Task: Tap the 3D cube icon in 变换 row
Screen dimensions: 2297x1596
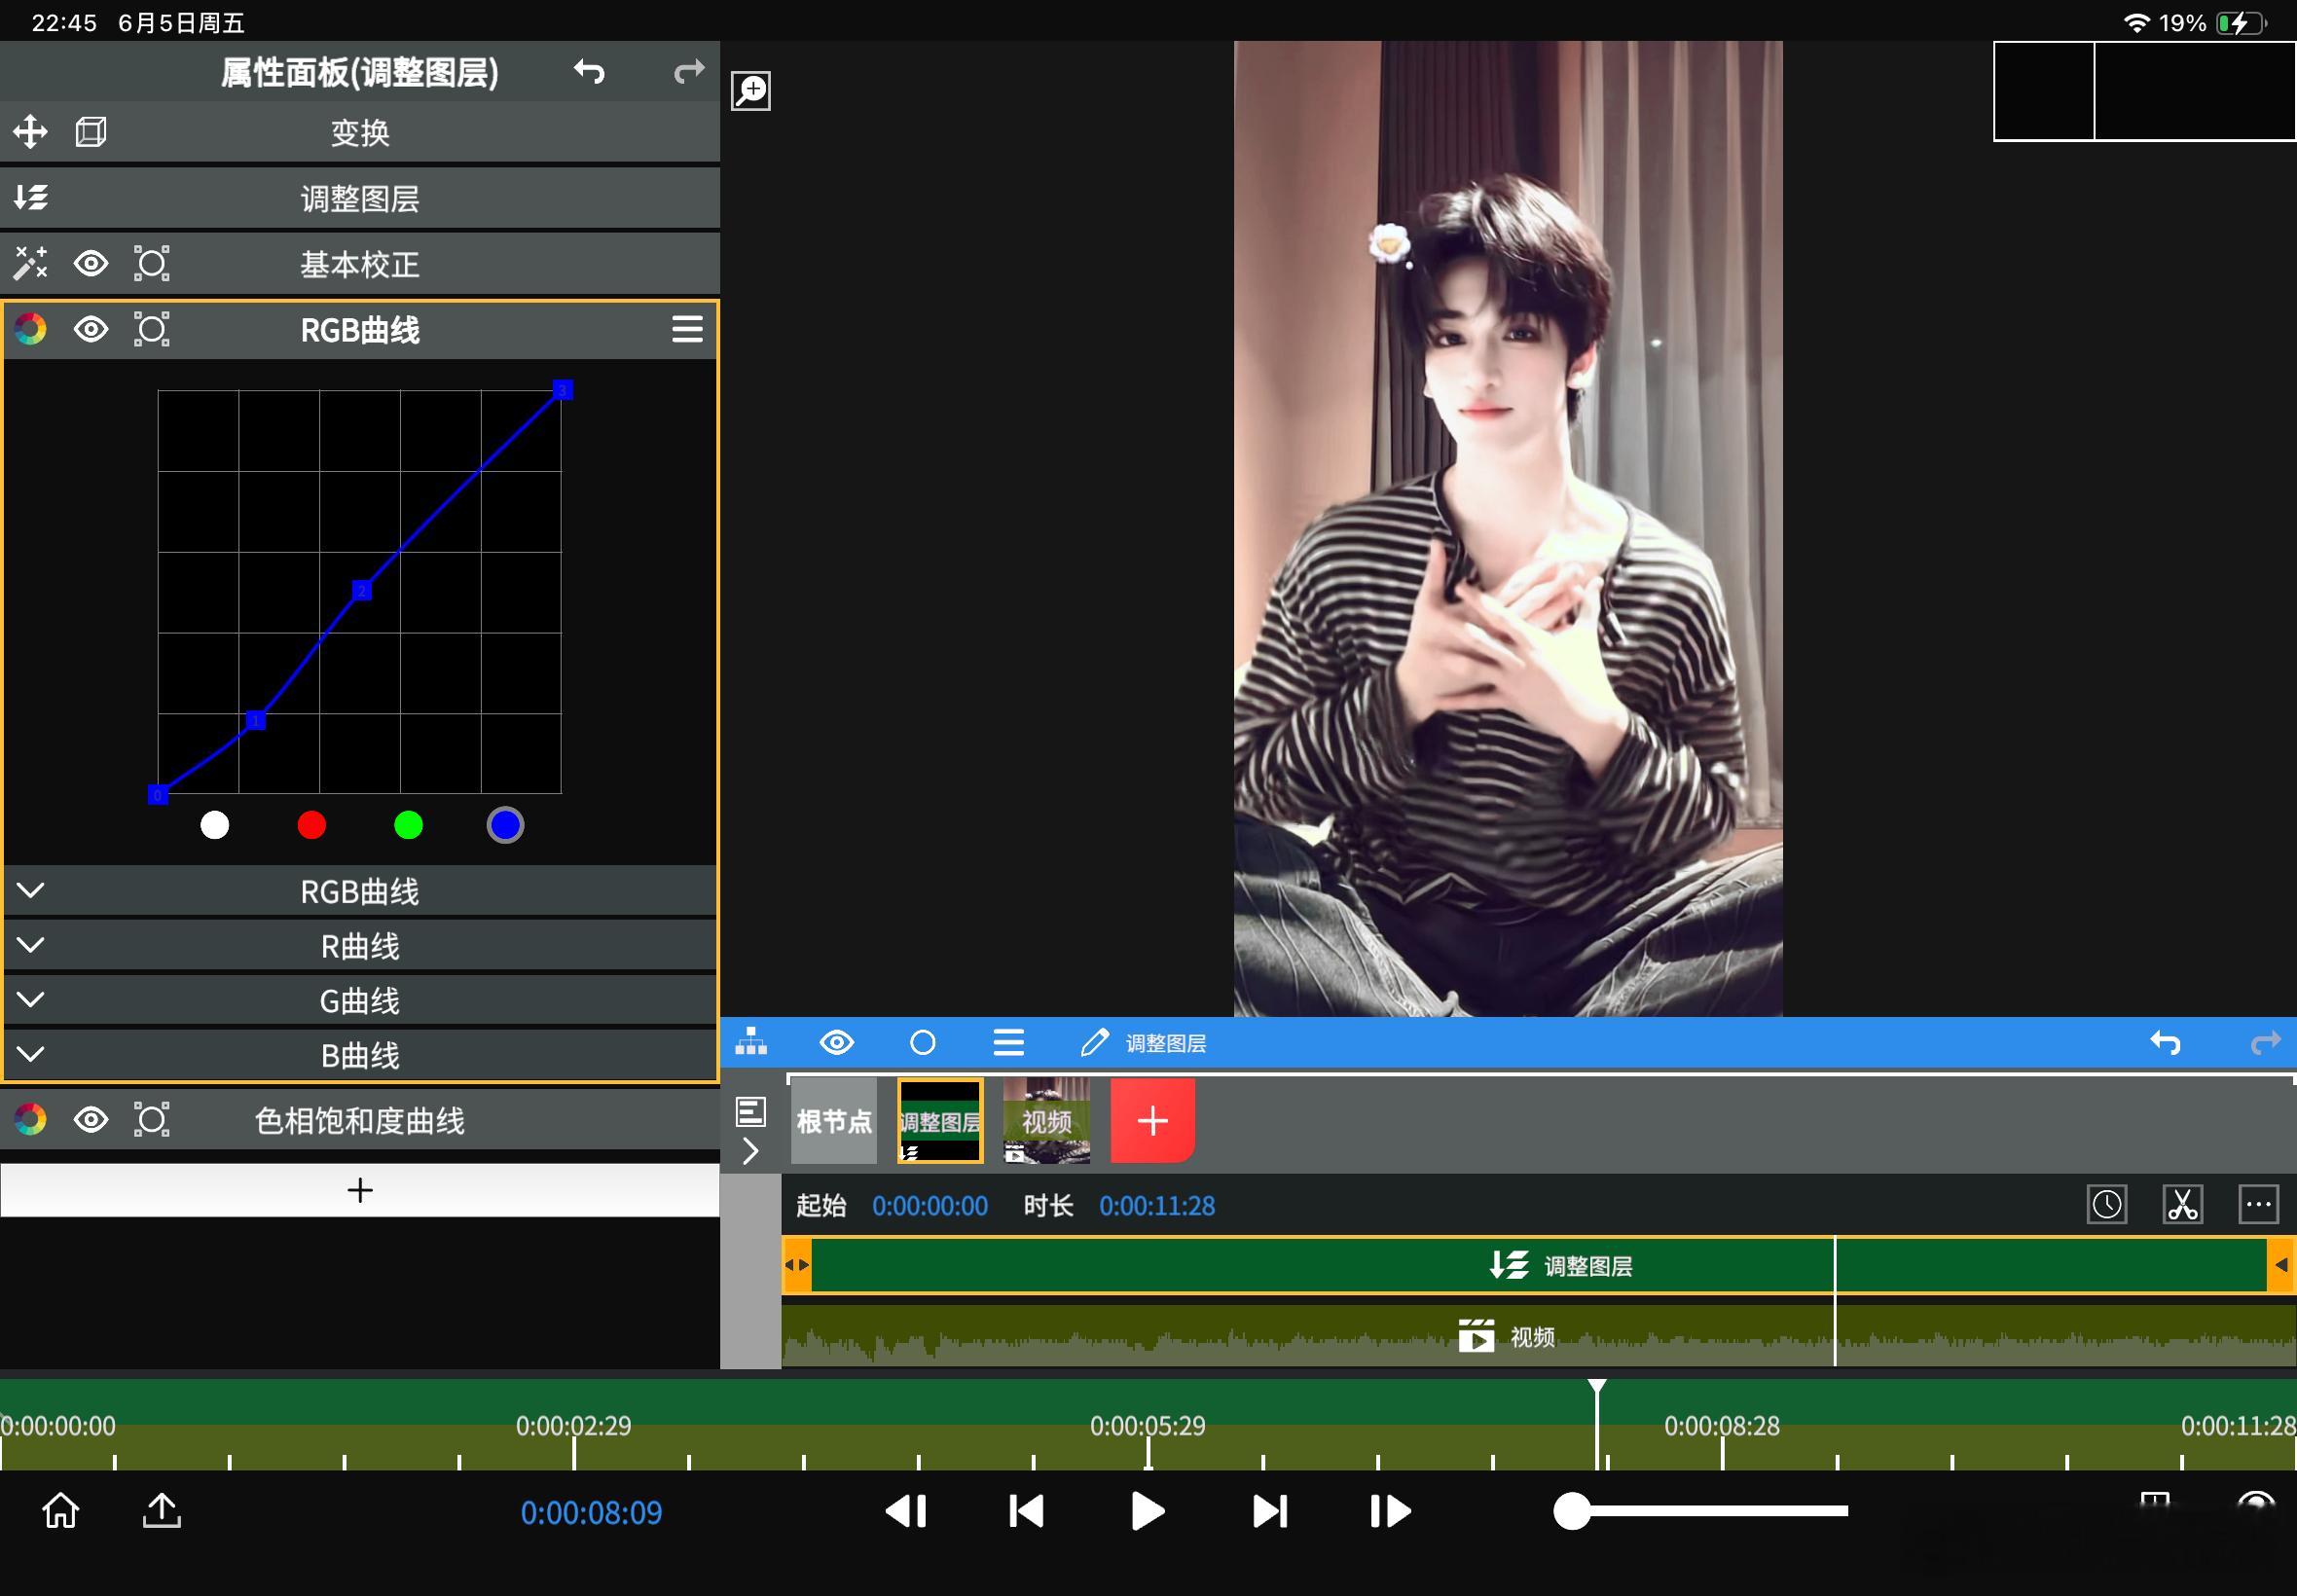Action: pyautogui.click(x=91, y=132)
